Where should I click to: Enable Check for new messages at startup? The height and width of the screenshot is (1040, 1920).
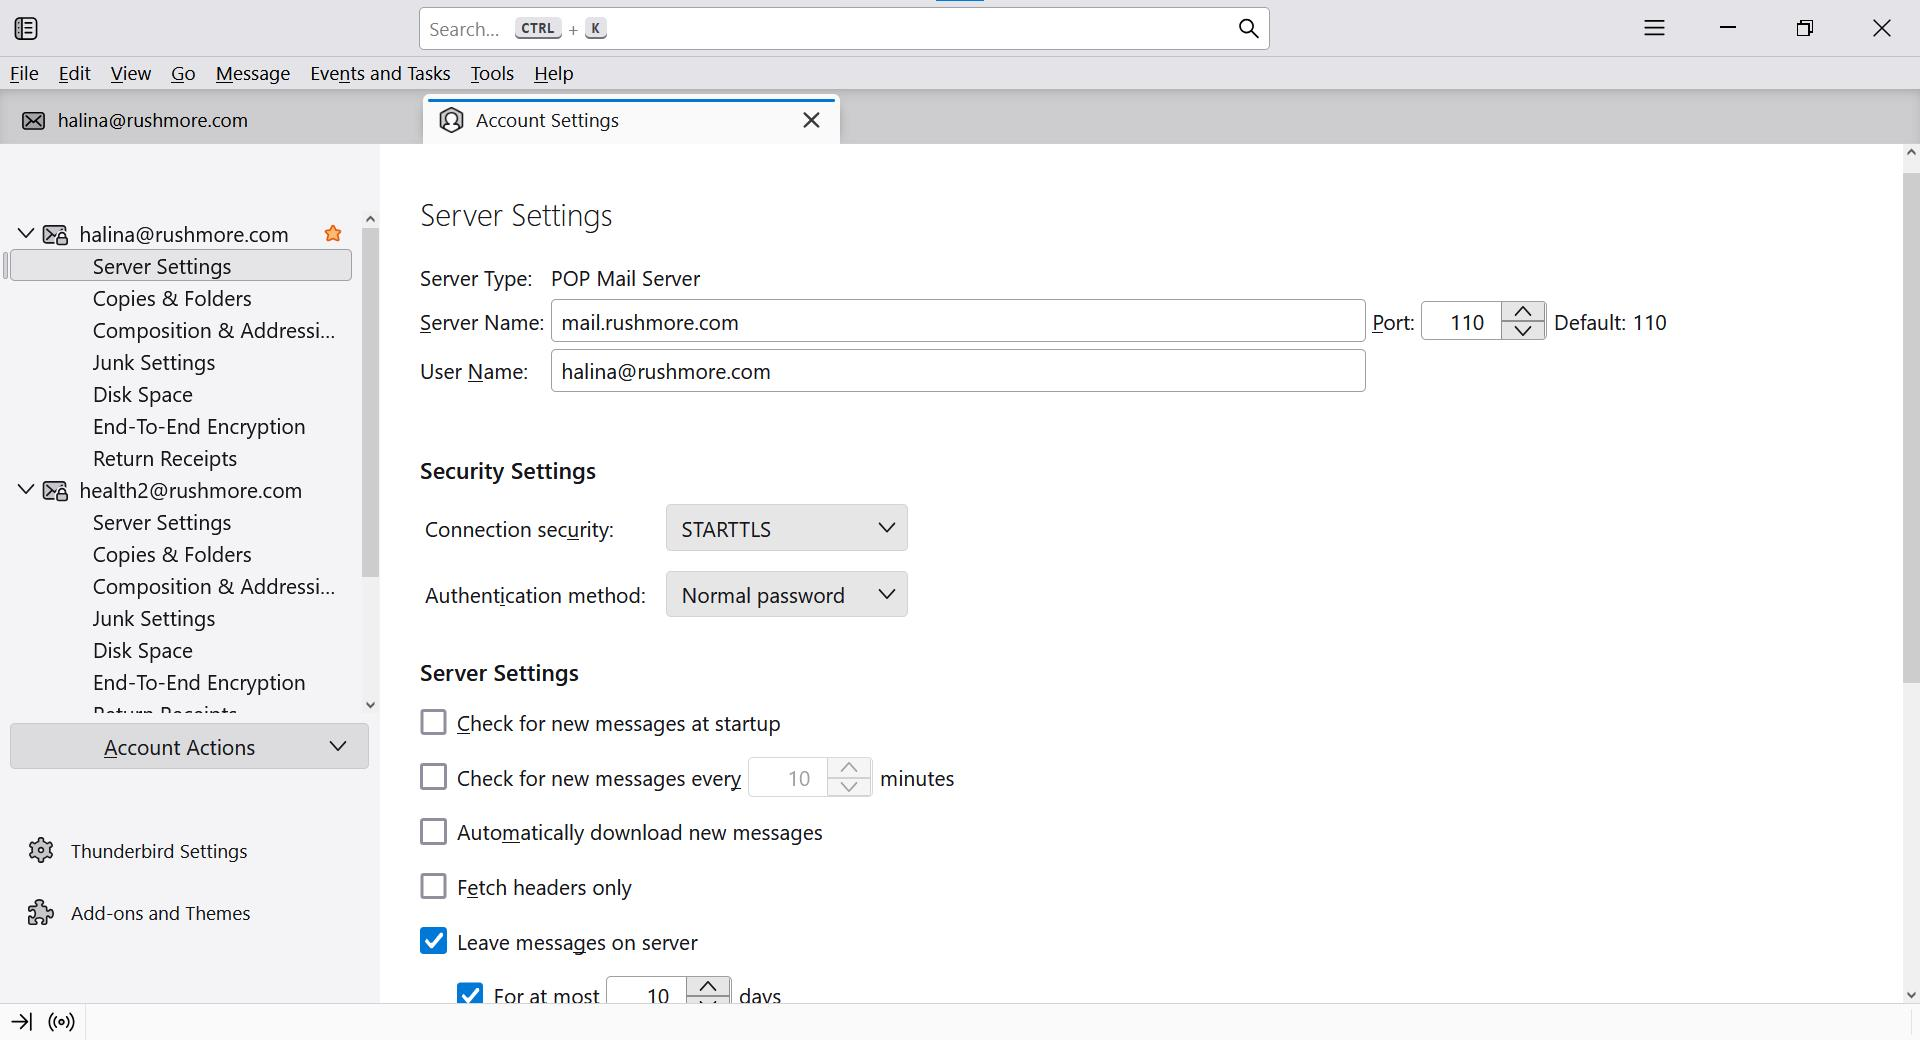433,723
